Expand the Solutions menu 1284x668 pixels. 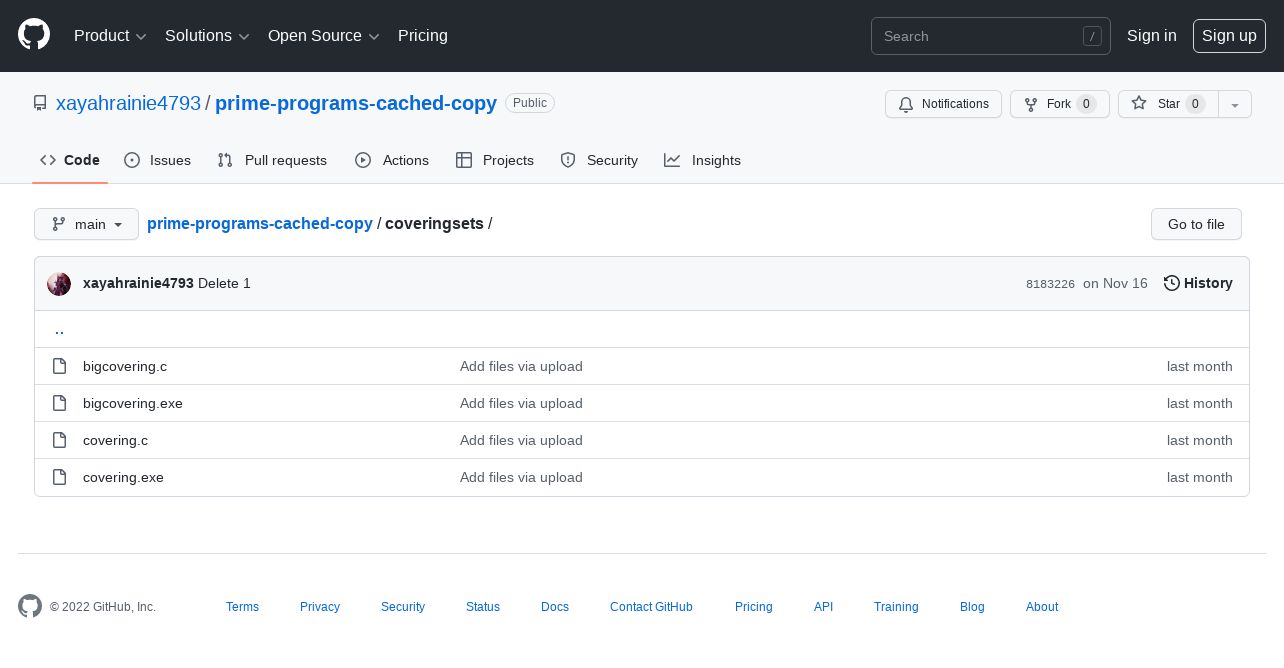click(x=207, y=35)
